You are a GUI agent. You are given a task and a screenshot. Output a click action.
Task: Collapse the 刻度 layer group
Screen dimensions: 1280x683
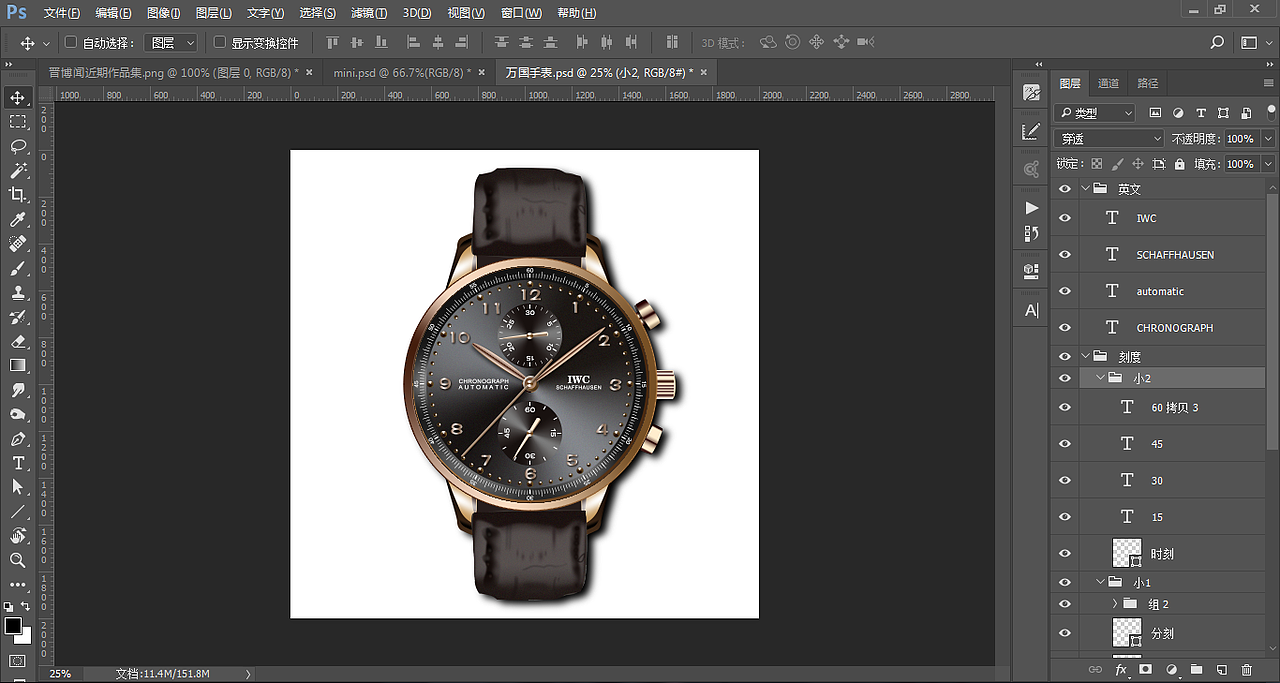pos(1086,356)
